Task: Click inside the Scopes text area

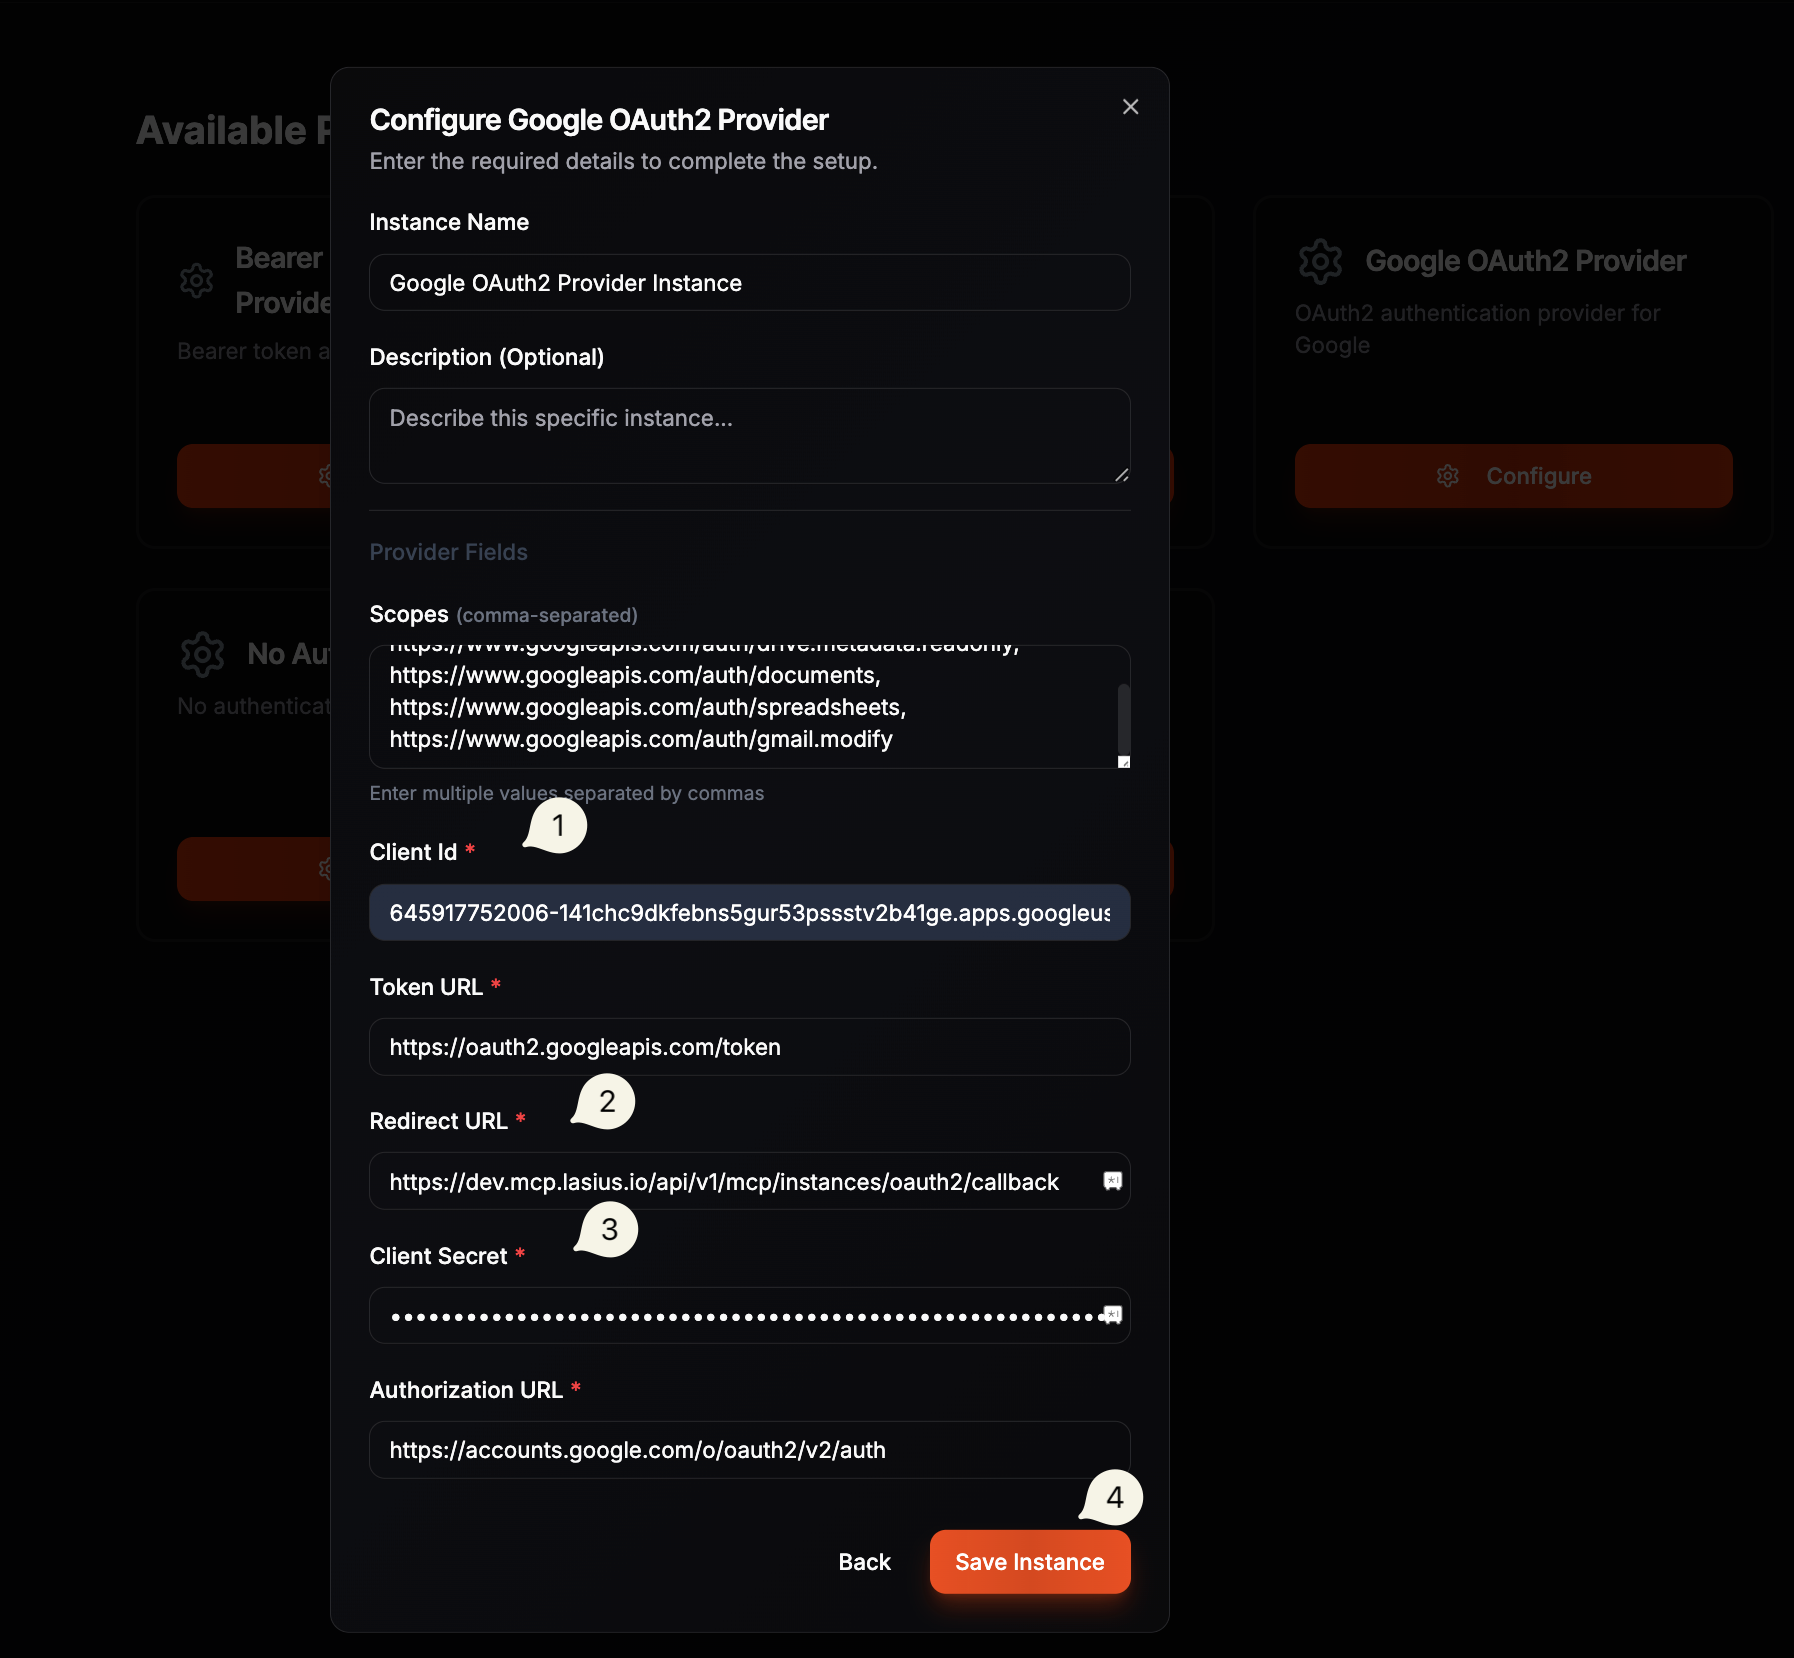Action: 740,707
